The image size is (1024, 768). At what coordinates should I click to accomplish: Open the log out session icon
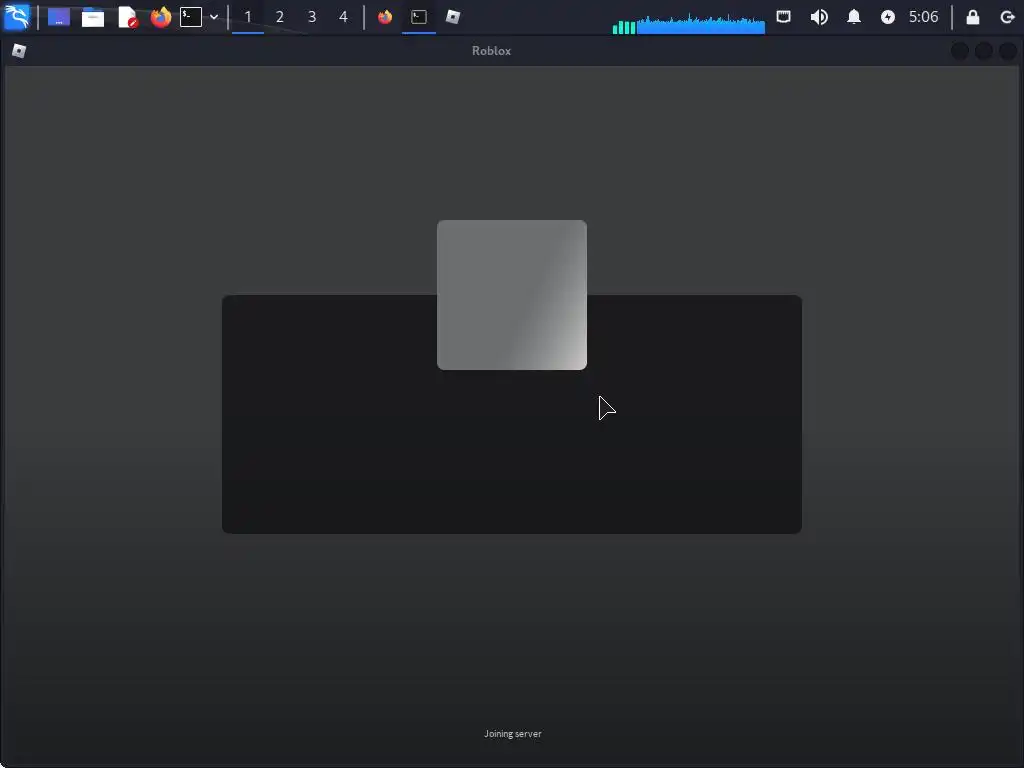1006,17
